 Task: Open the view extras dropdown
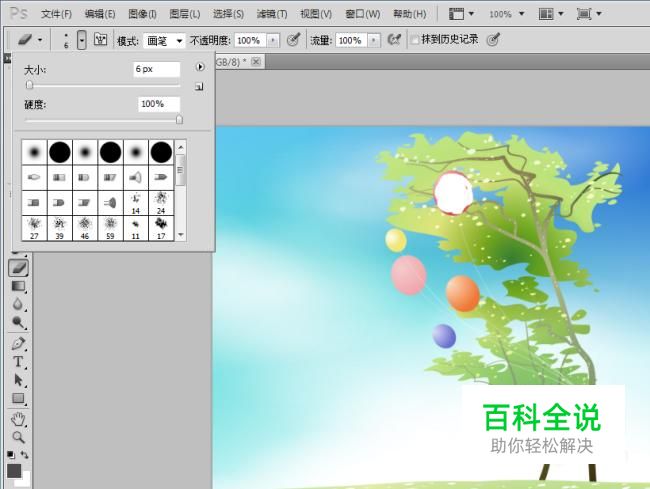click(461, 14)
